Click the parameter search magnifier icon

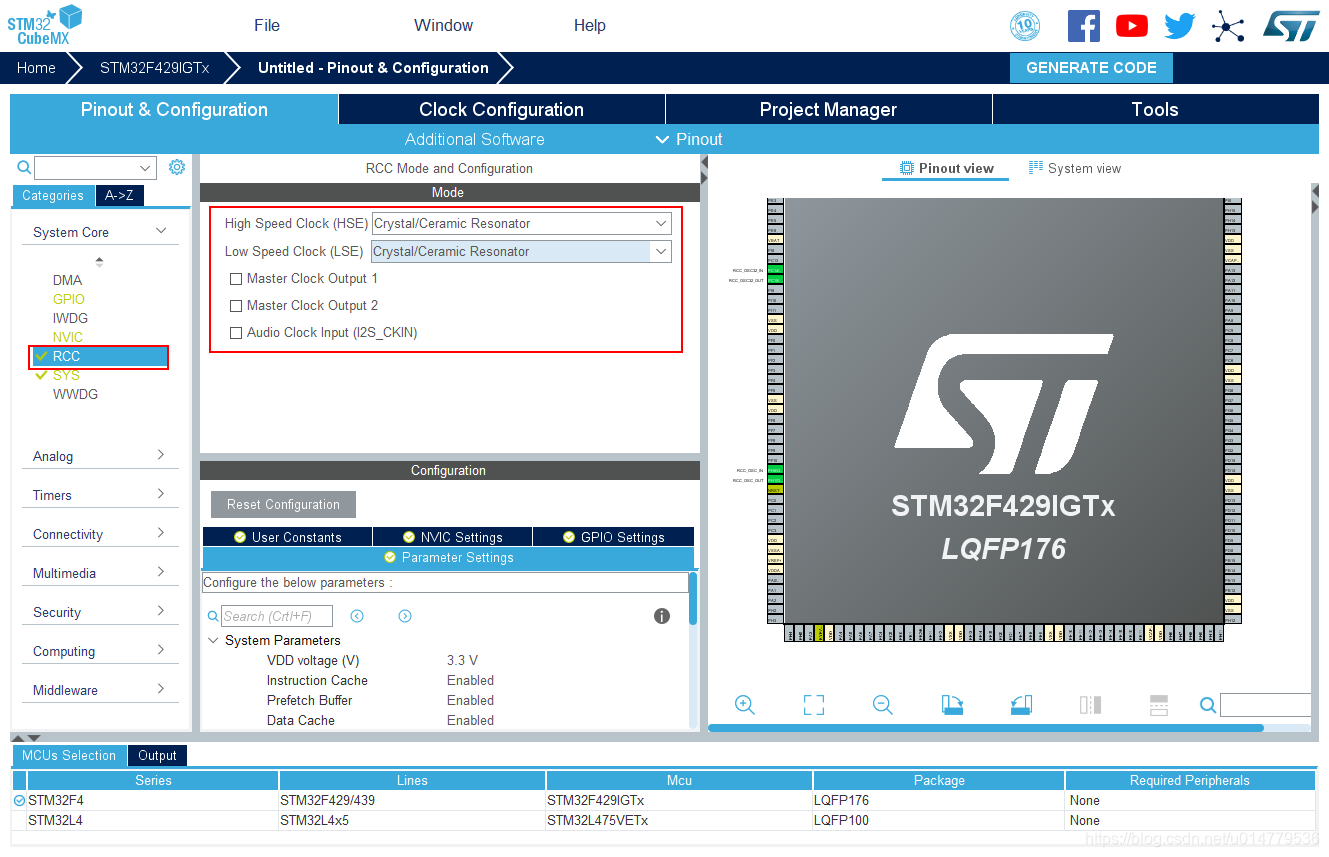coord(213,617)
